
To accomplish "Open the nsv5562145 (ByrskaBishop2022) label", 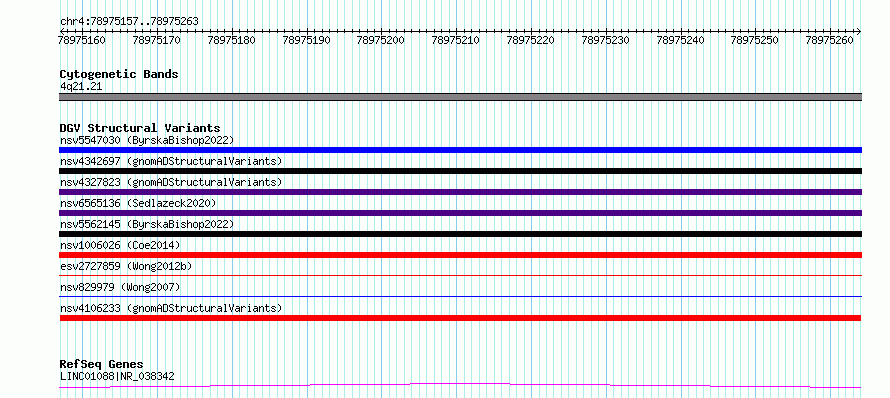I will point(147,224).
